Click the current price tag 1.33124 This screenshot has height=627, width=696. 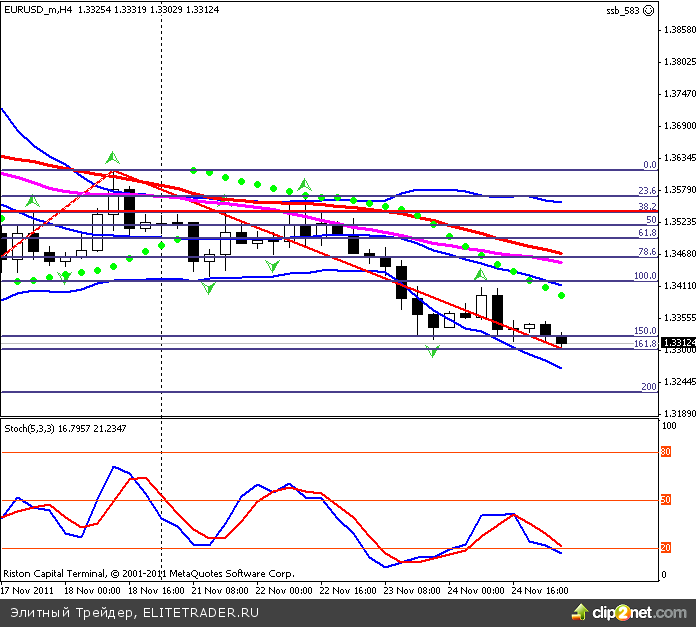point(675,342)
